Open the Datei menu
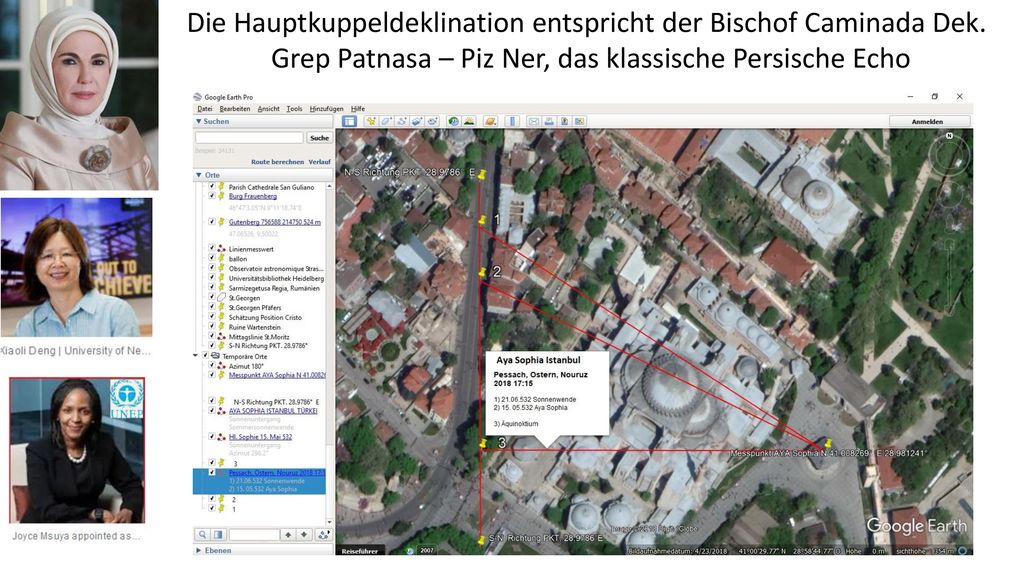Screen dimensions: 1024x576 pyautogui.click(x=205, y=109)
